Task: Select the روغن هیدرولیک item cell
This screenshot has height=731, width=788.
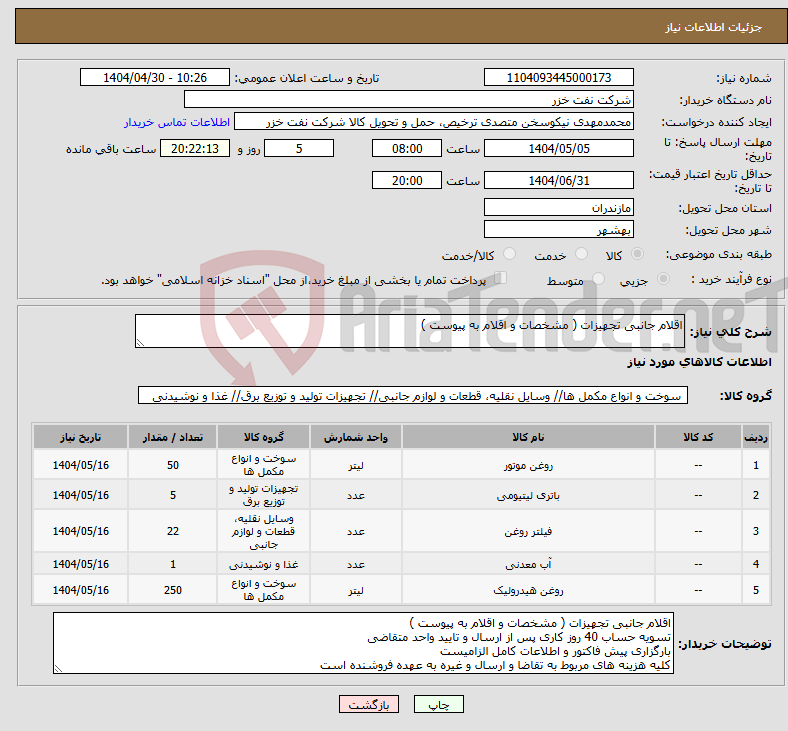Action: point(528,590)
